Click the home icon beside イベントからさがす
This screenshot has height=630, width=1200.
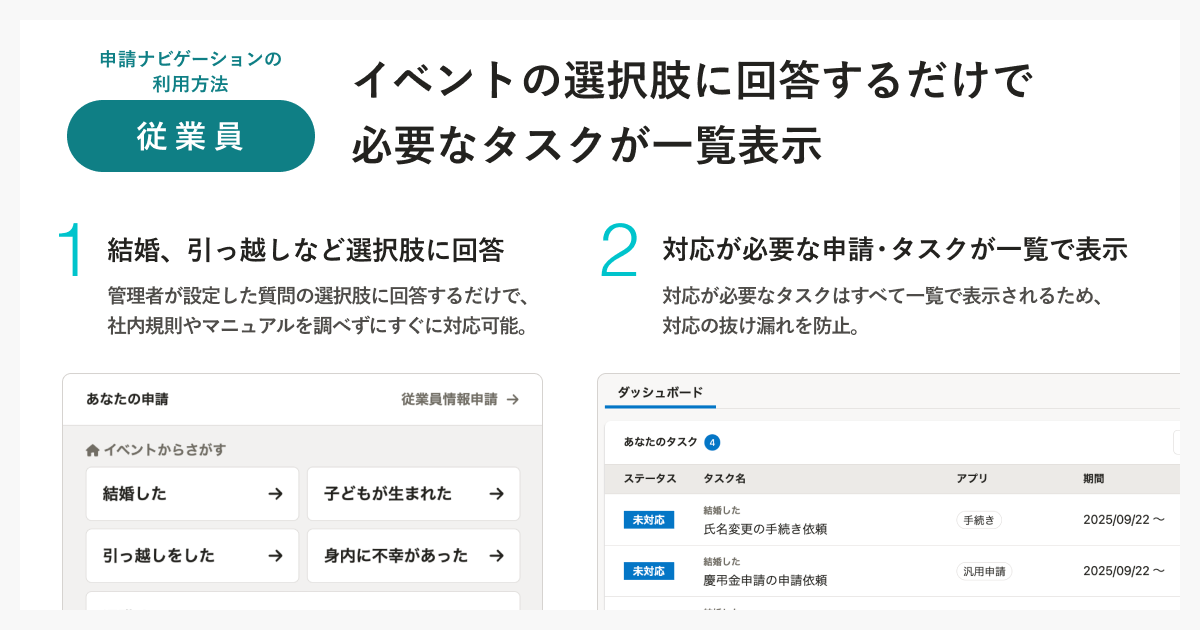pyautogui.click(x=93, y=451)
